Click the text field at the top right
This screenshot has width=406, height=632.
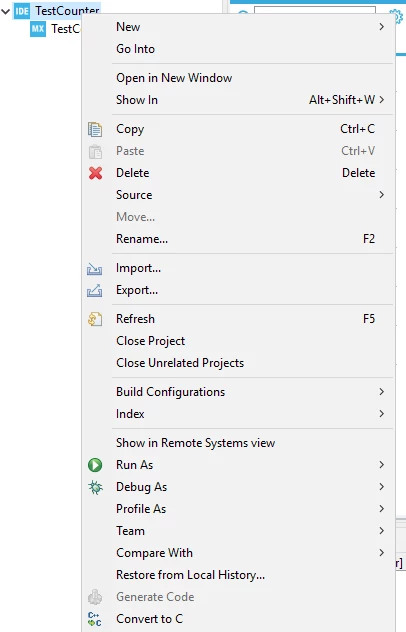coord(315,10)
